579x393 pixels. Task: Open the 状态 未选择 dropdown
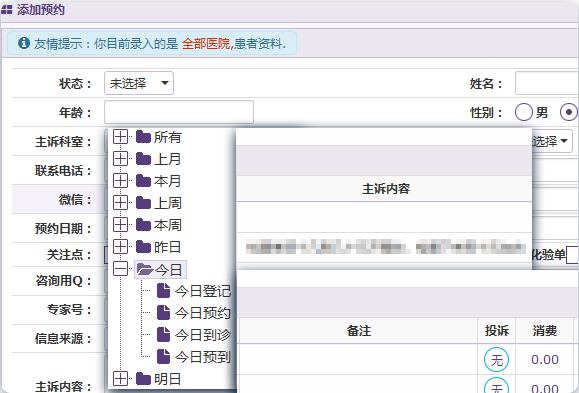[139, 83]
